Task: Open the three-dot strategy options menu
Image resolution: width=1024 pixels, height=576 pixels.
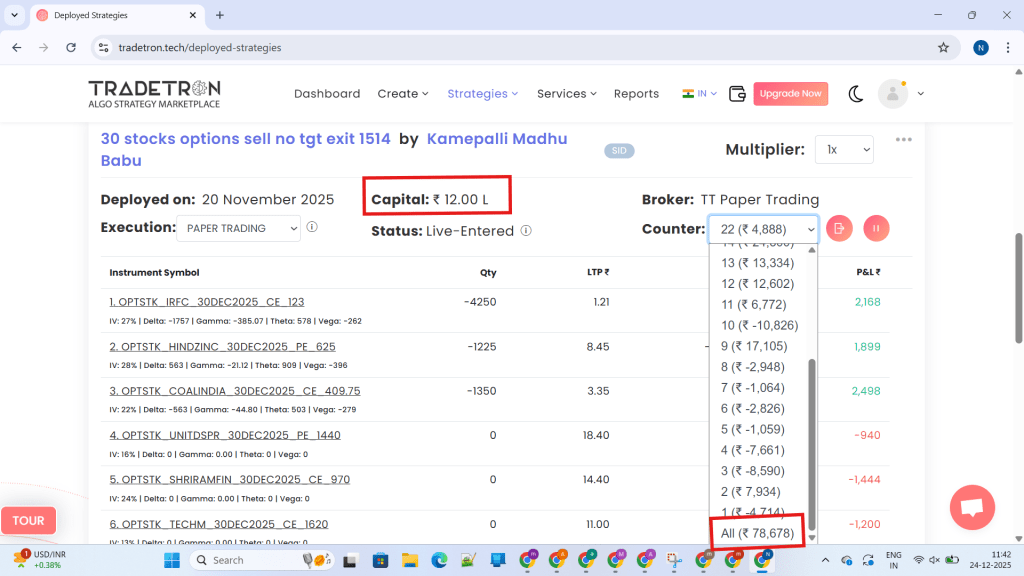Action: coord(904,140)
